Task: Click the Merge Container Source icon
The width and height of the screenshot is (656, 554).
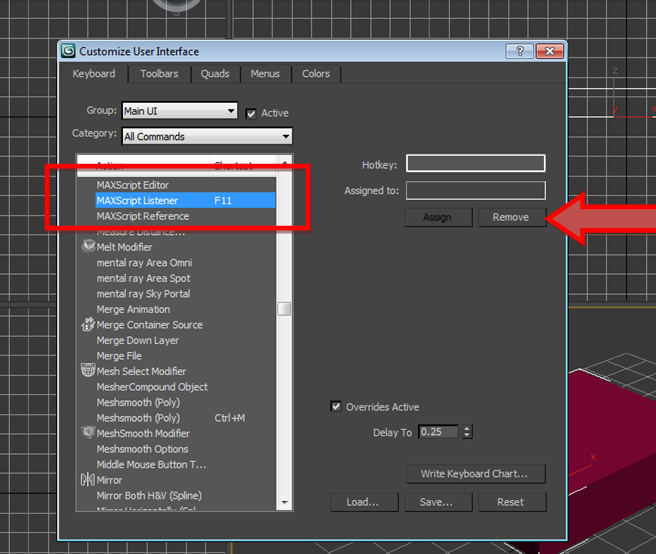Action: click(88, 324)
